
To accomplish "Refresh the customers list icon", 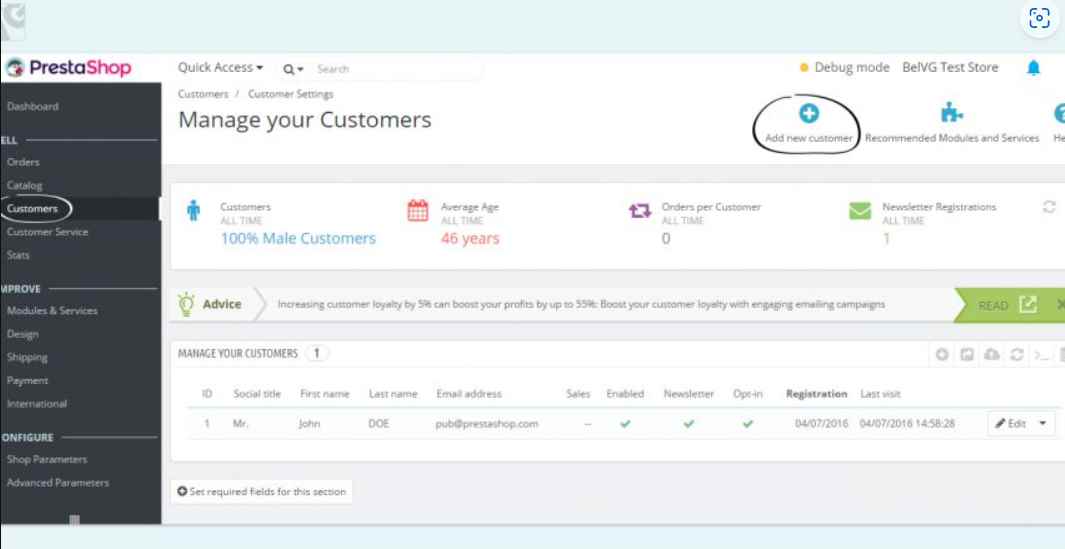I will tap(1017, 354).
